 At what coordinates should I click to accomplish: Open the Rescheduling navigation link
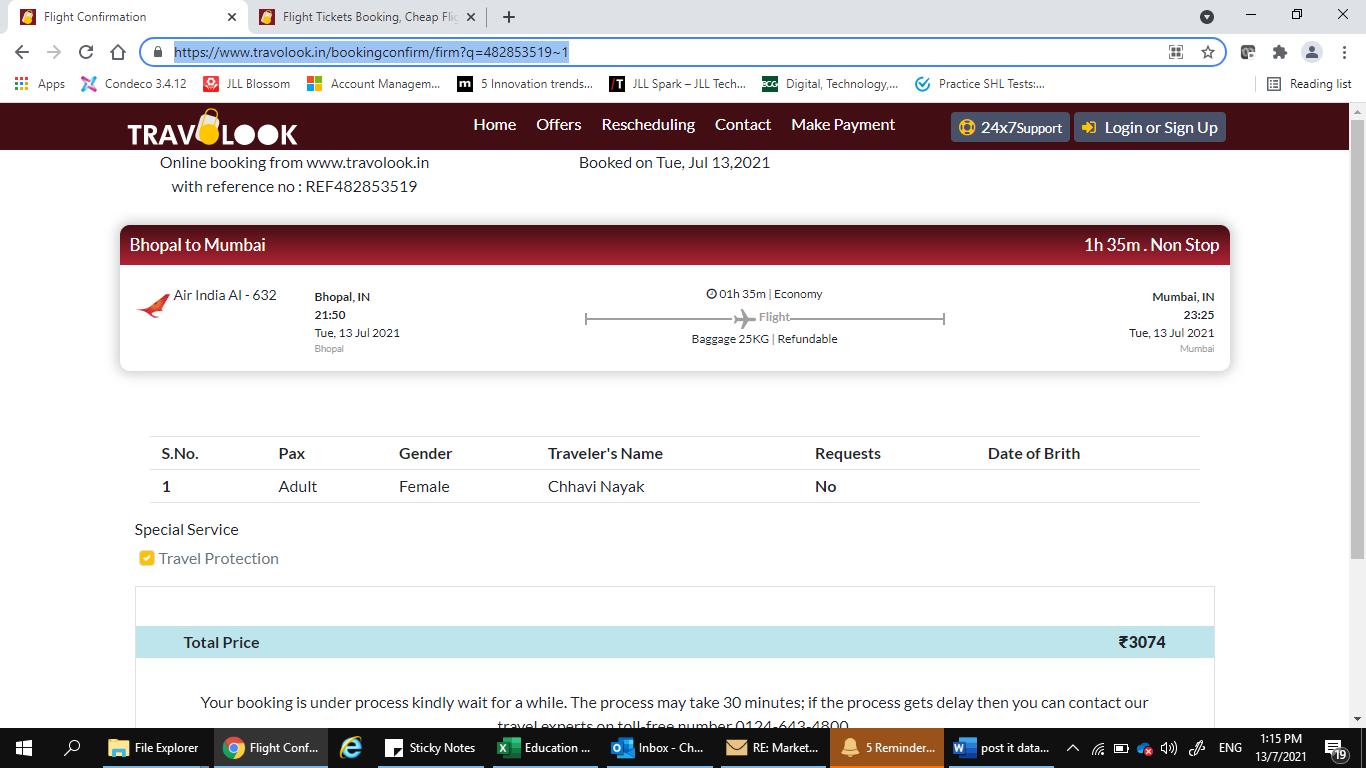pyautogui.click(x=648, y=125)
